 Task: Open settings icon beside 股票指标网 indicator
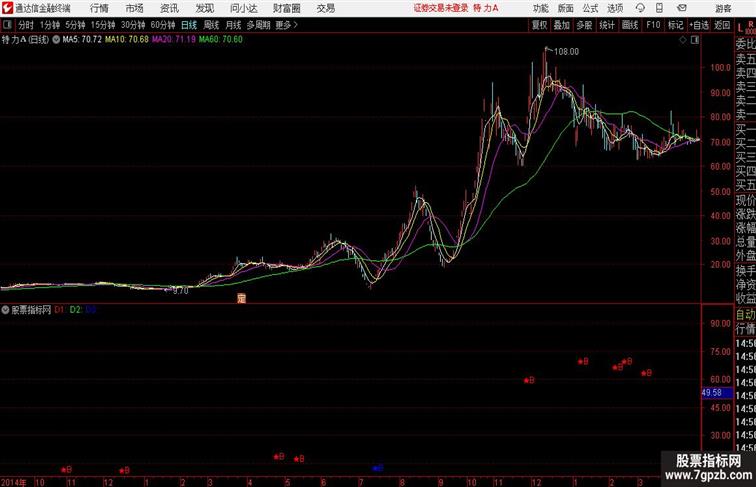coord(5,310)
